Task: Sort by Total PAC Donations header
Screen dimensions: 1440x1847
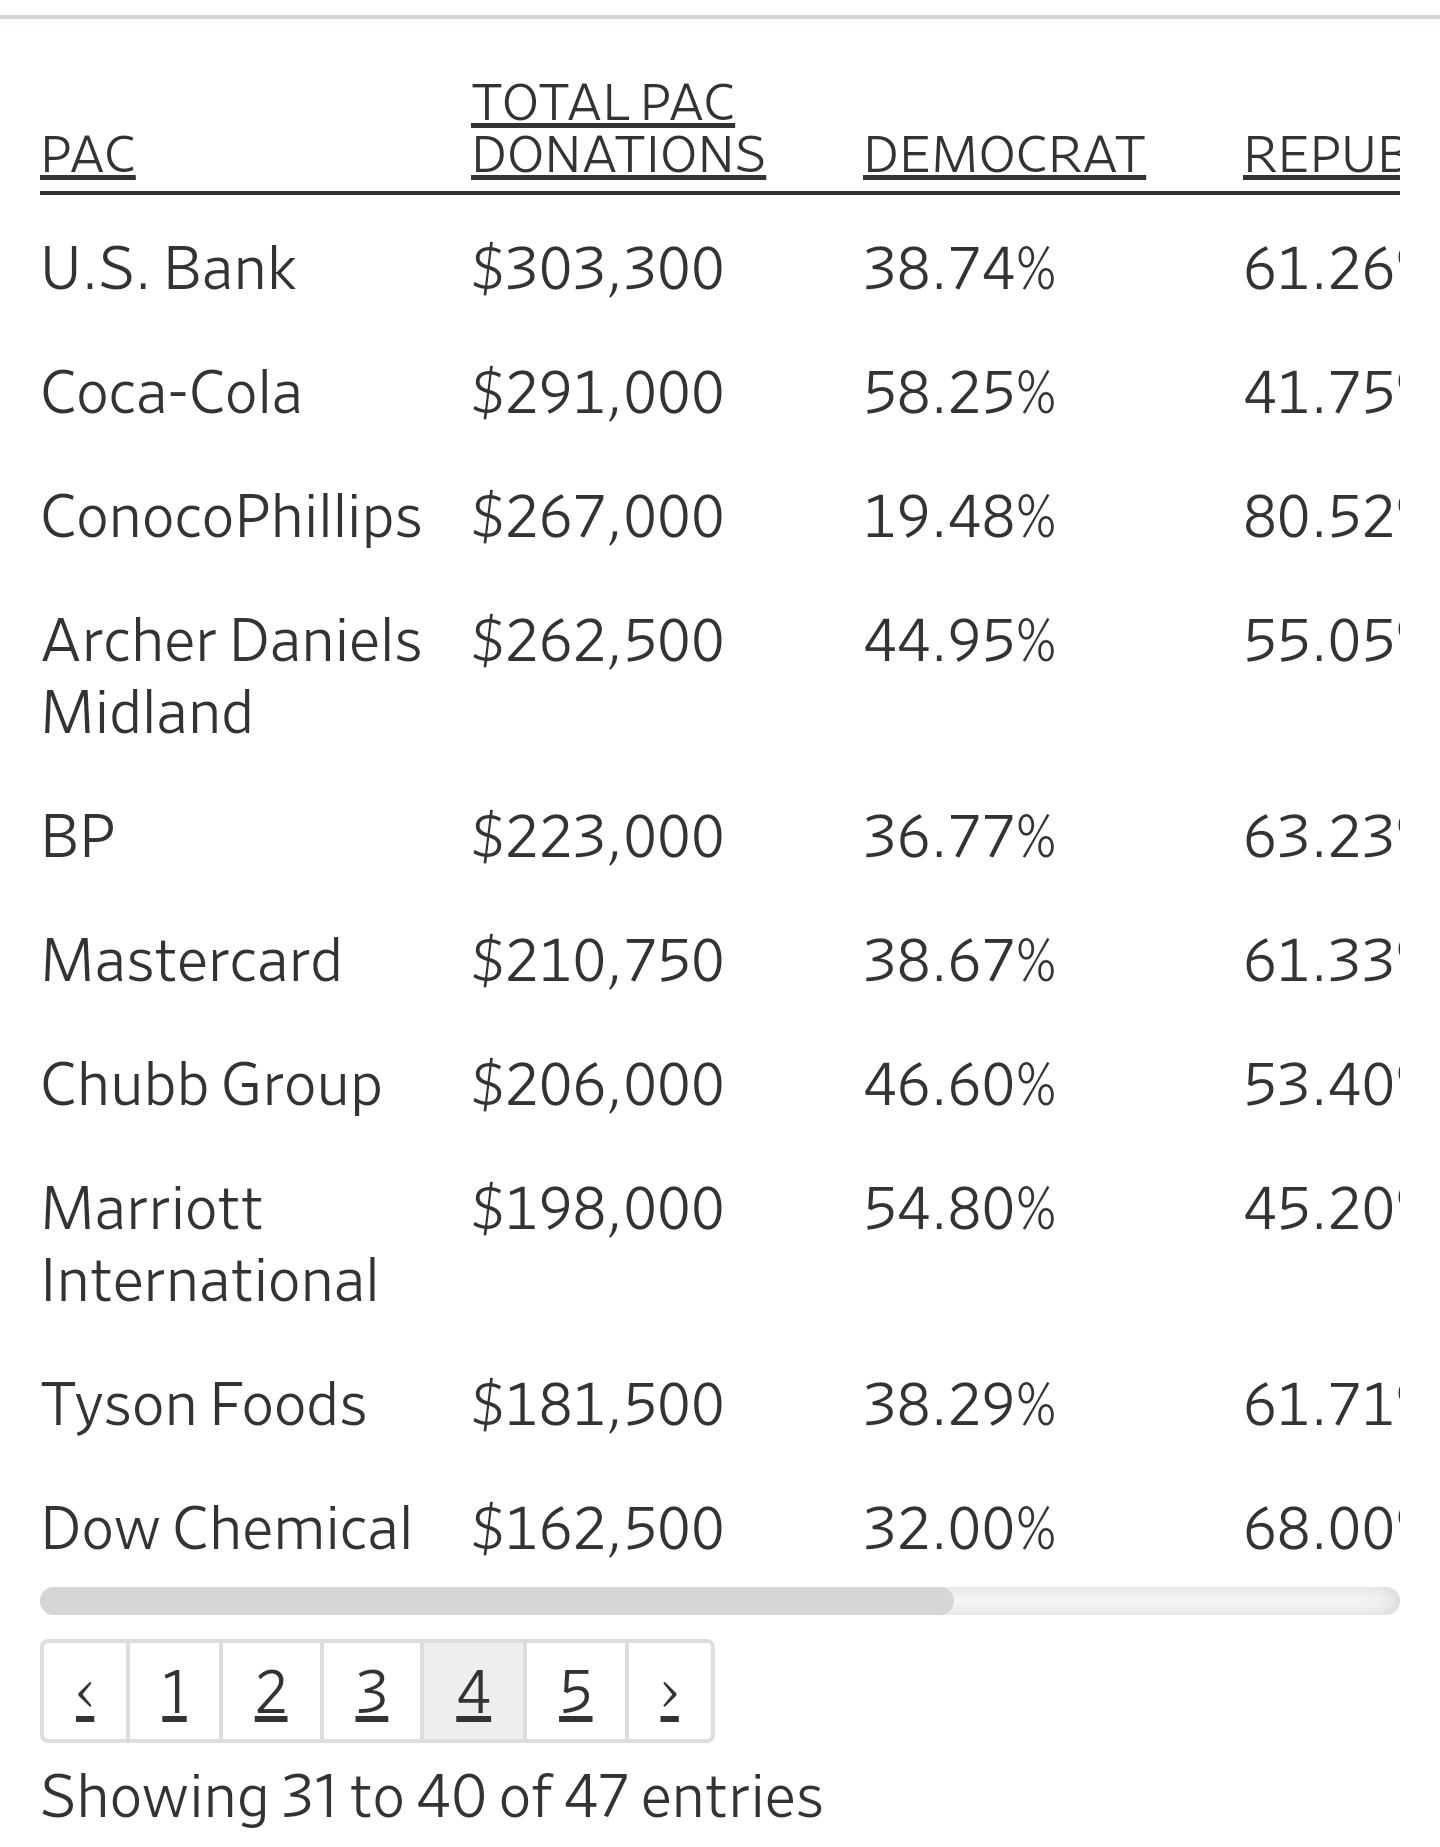Action: click(618, 129)
